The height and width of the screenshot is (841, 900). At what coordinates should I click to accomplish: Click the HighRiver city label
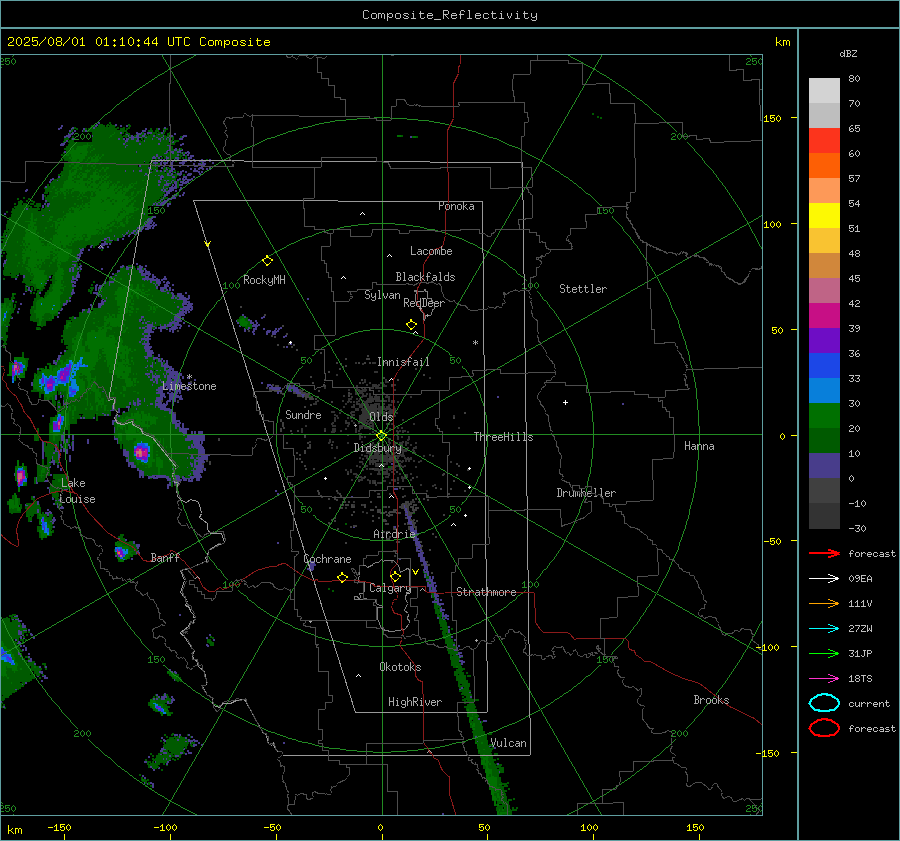coord(415,702)
